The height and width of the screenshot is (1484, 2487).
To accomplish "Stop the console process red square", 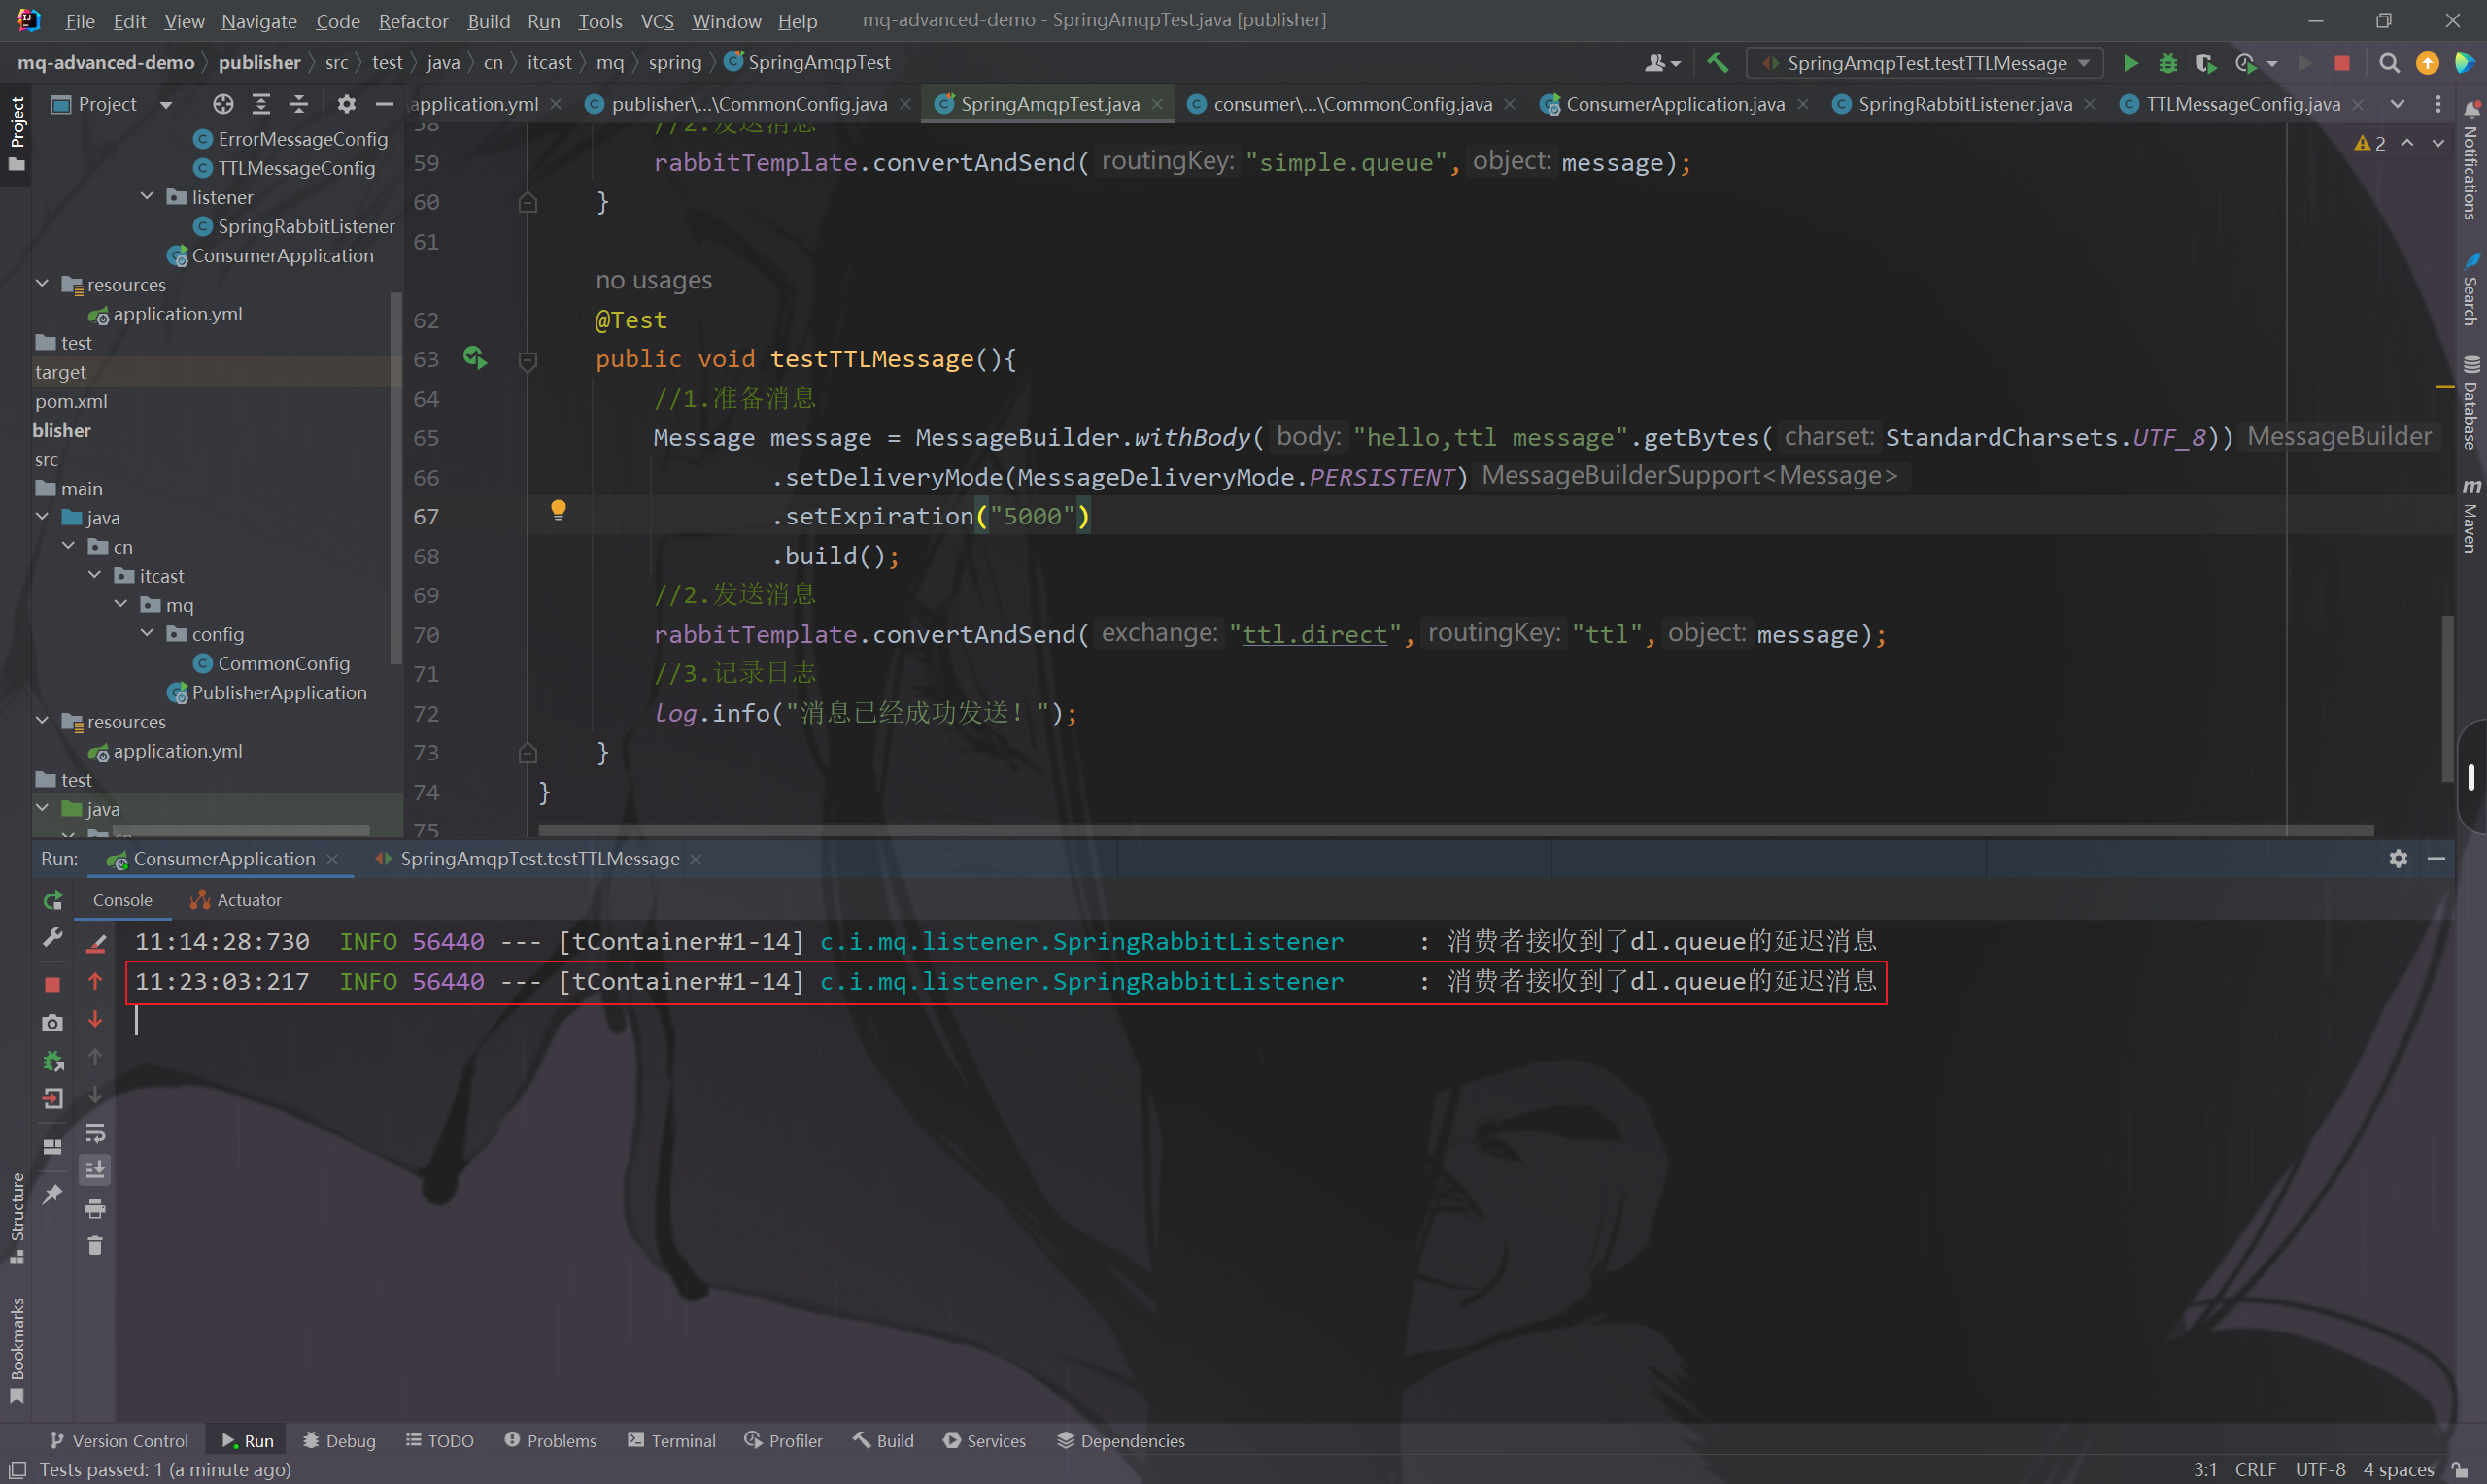I will [52, 984].
